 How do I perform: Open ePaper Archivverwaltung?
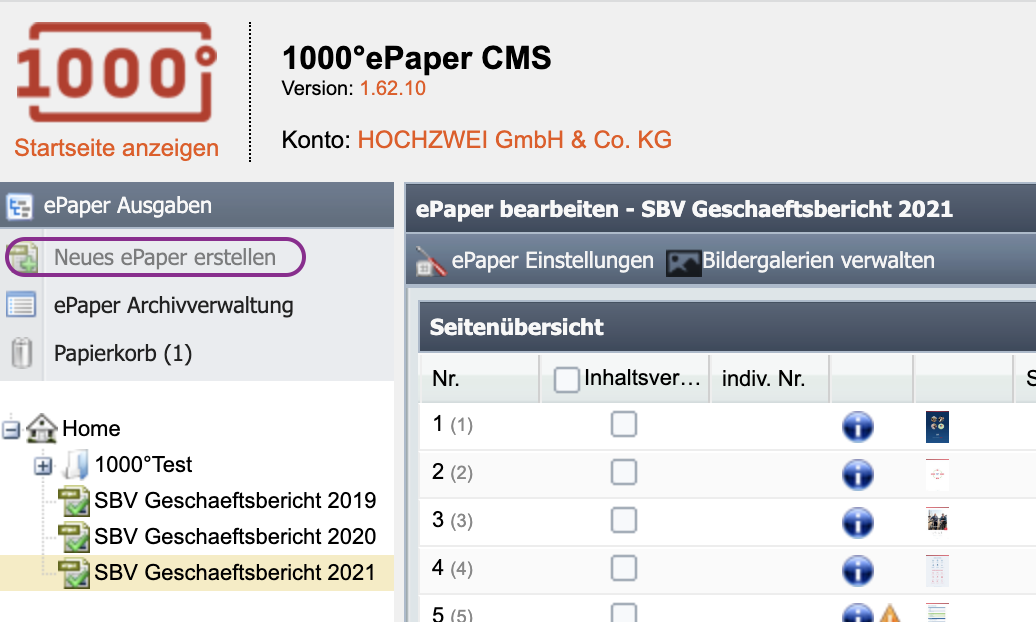pos(173,305)
